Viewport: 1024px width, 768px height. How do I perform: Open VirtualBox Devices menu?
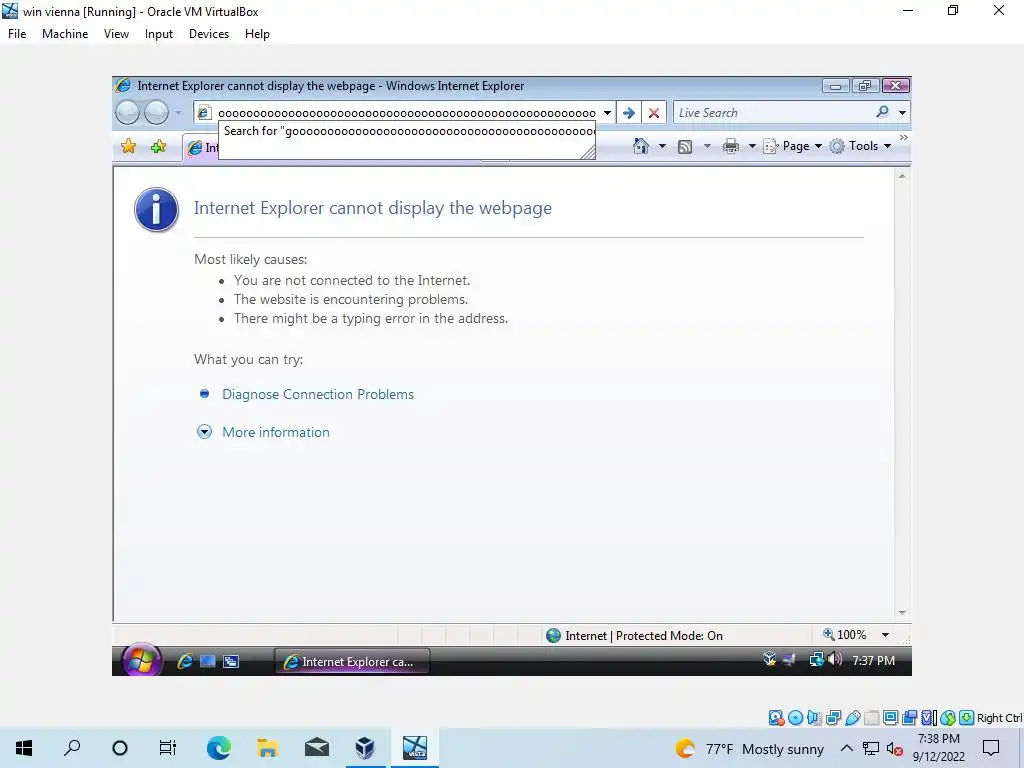tap(209, 34)
